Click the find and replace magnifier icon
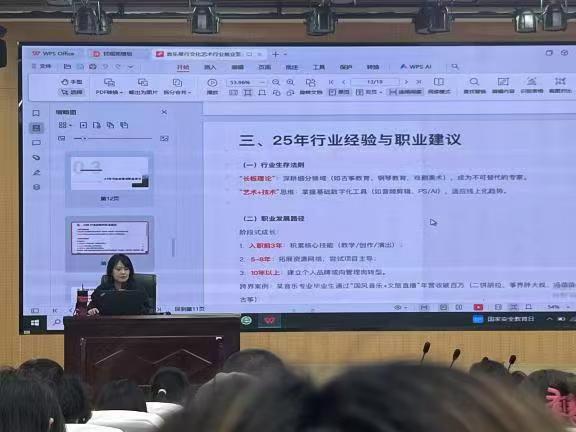The width and height of the screenshot is (576, 432). point(474,82)
